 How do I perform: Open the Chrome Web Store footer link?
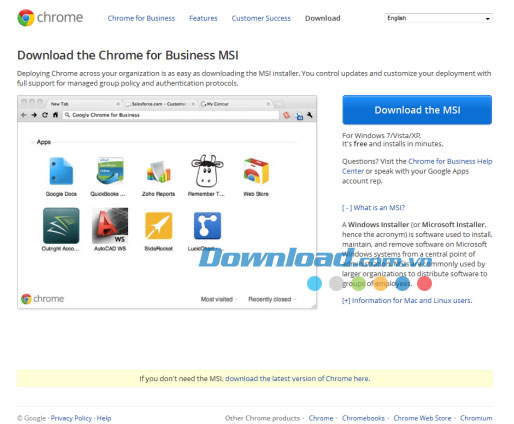(422, 418)
